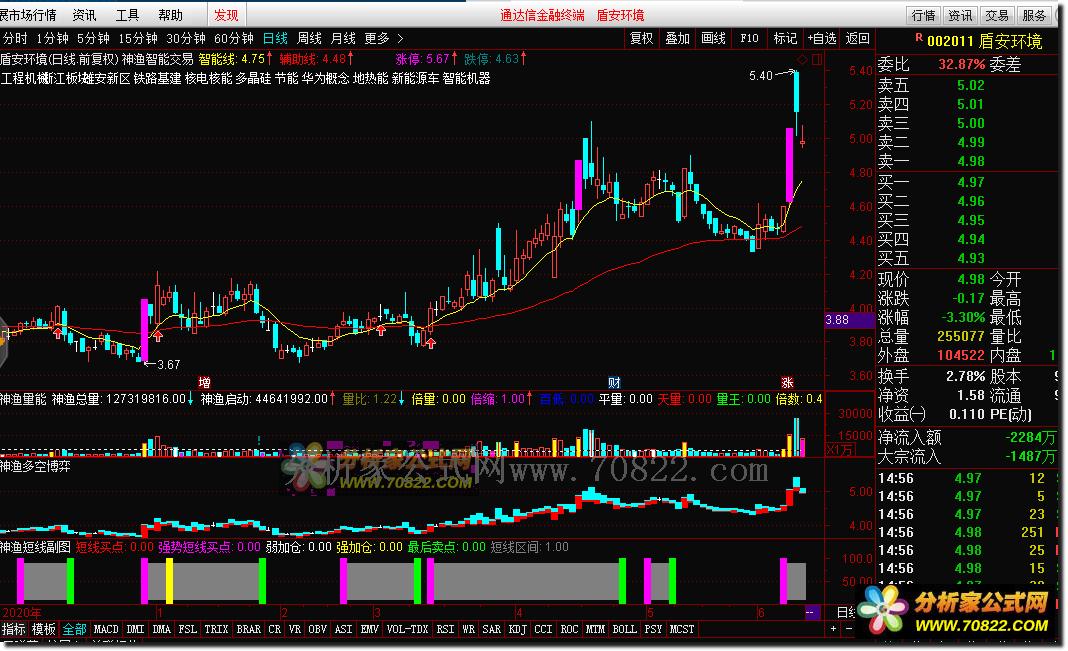Select the SAR indicator
1068x651 pixels.
(x=492, y=629)
